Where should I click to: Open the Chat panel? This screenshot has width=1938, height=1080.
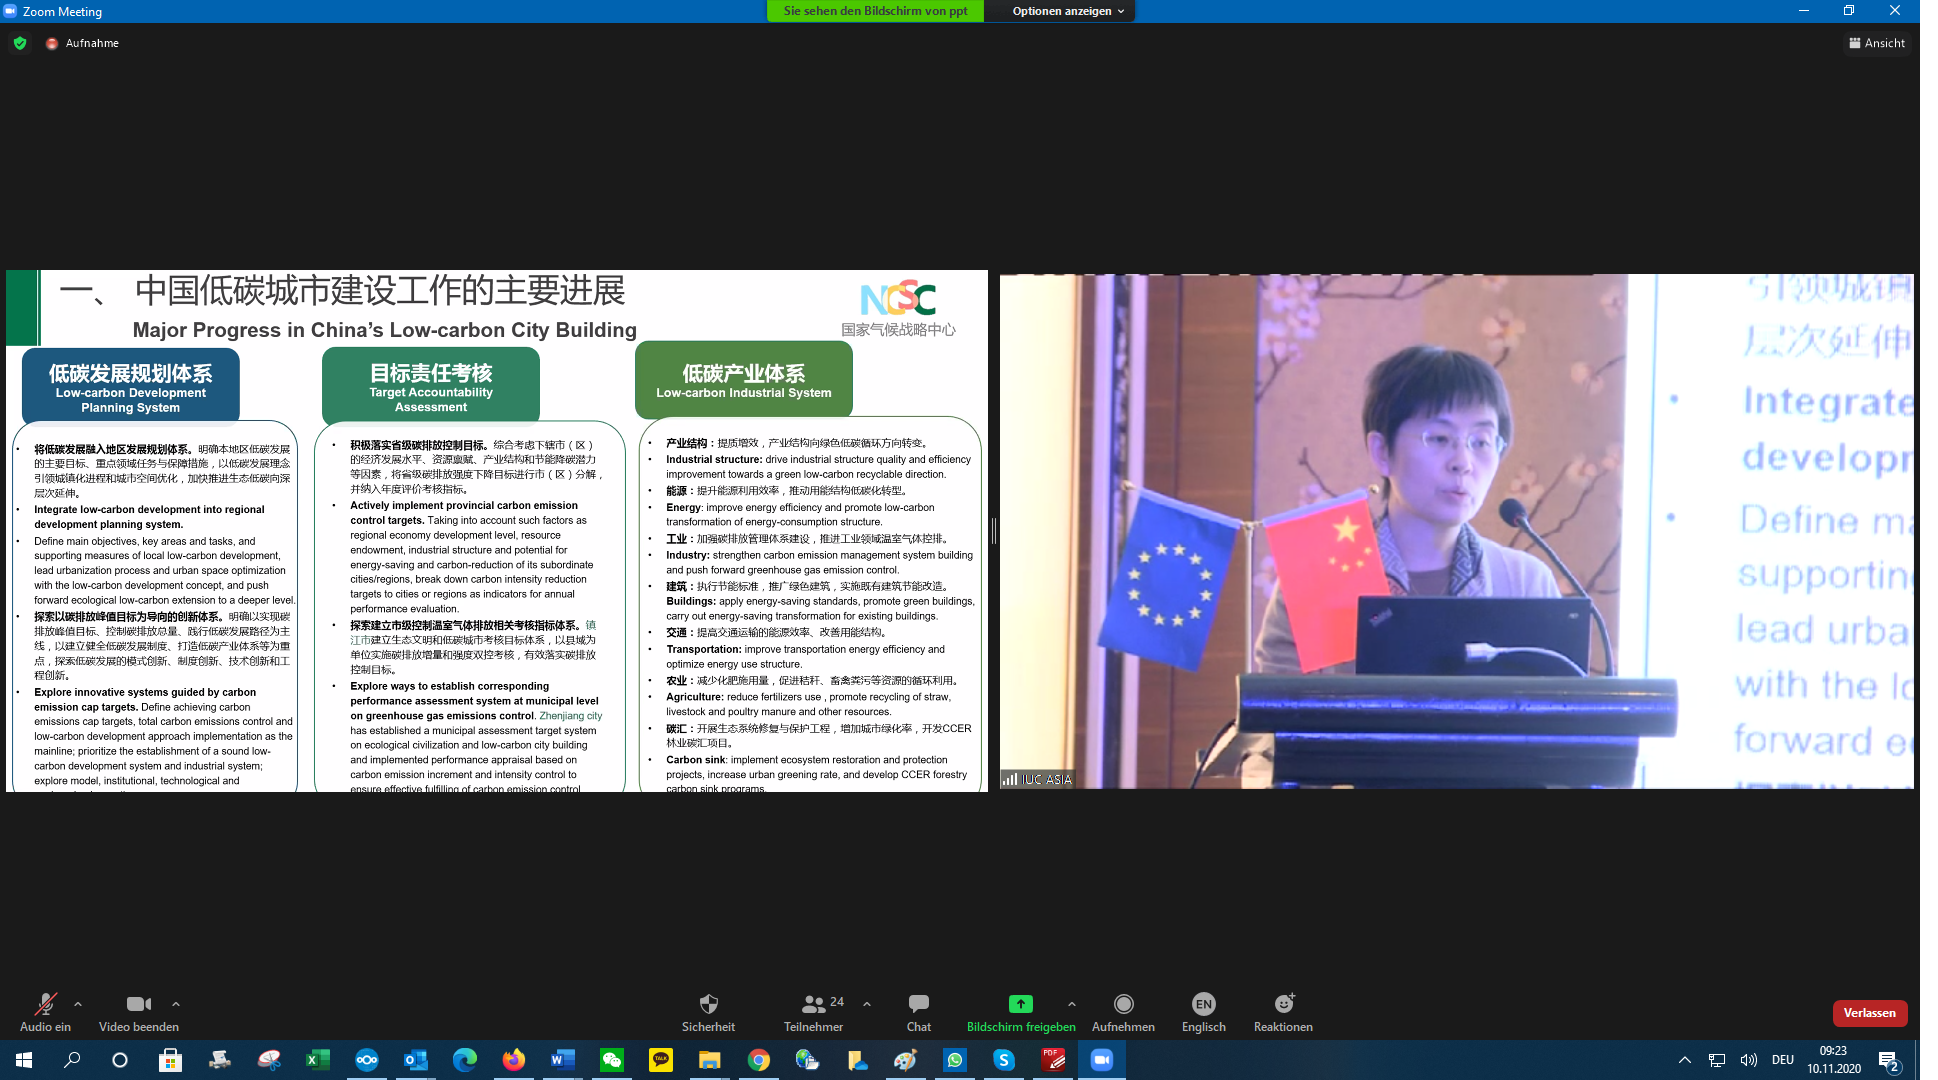pos(918,1004)
